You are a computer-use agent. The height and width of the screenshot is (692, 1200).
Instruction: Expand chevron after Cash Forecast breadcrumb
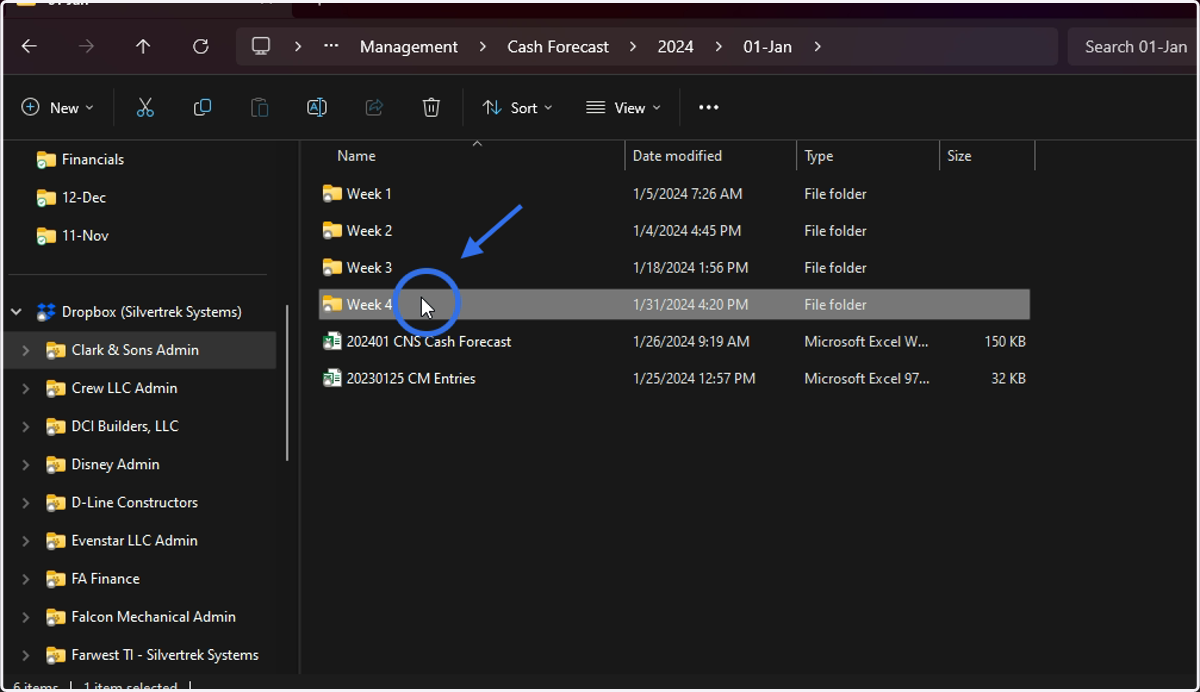(633, 47)
